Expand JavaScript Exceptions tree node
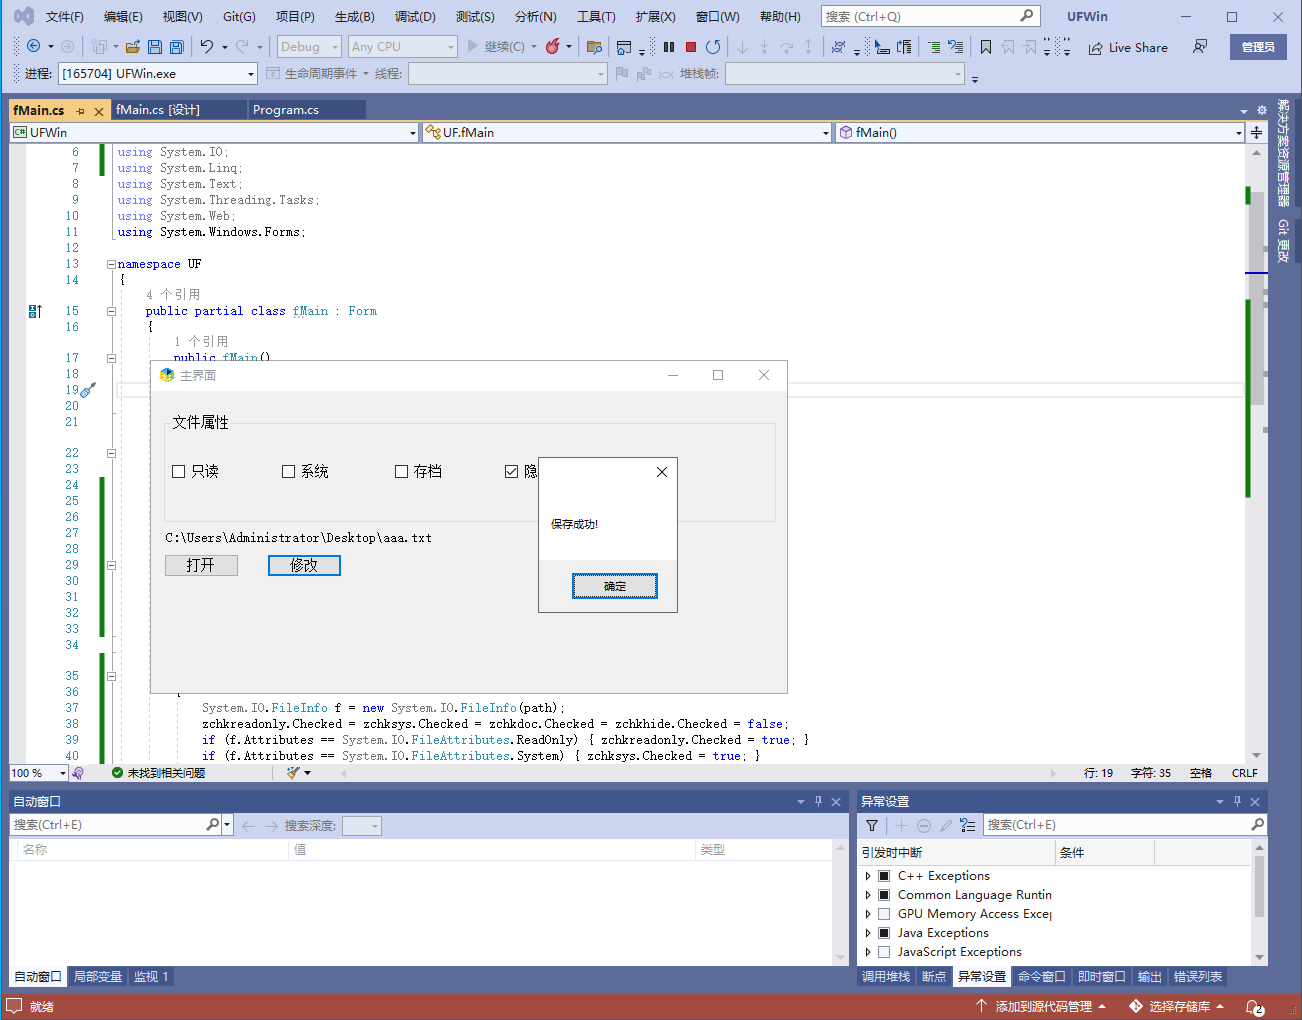Image resolution: width=1302 pixels, height=1020 pixels. (868, 952)
